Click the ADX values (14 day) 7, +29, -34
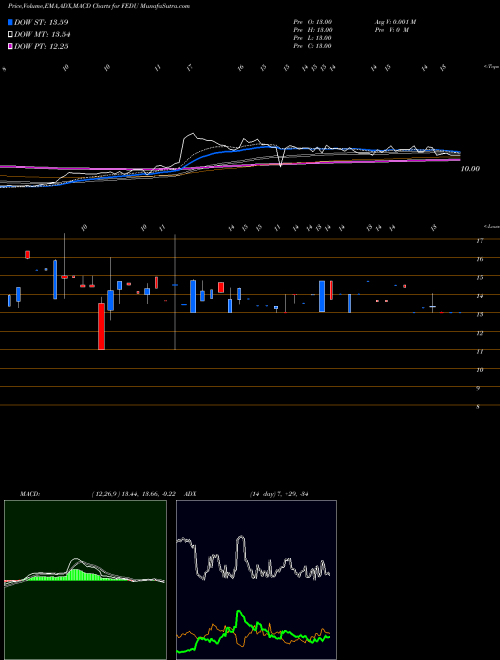Viewport: 500px width, 660px height. (279, 494)
